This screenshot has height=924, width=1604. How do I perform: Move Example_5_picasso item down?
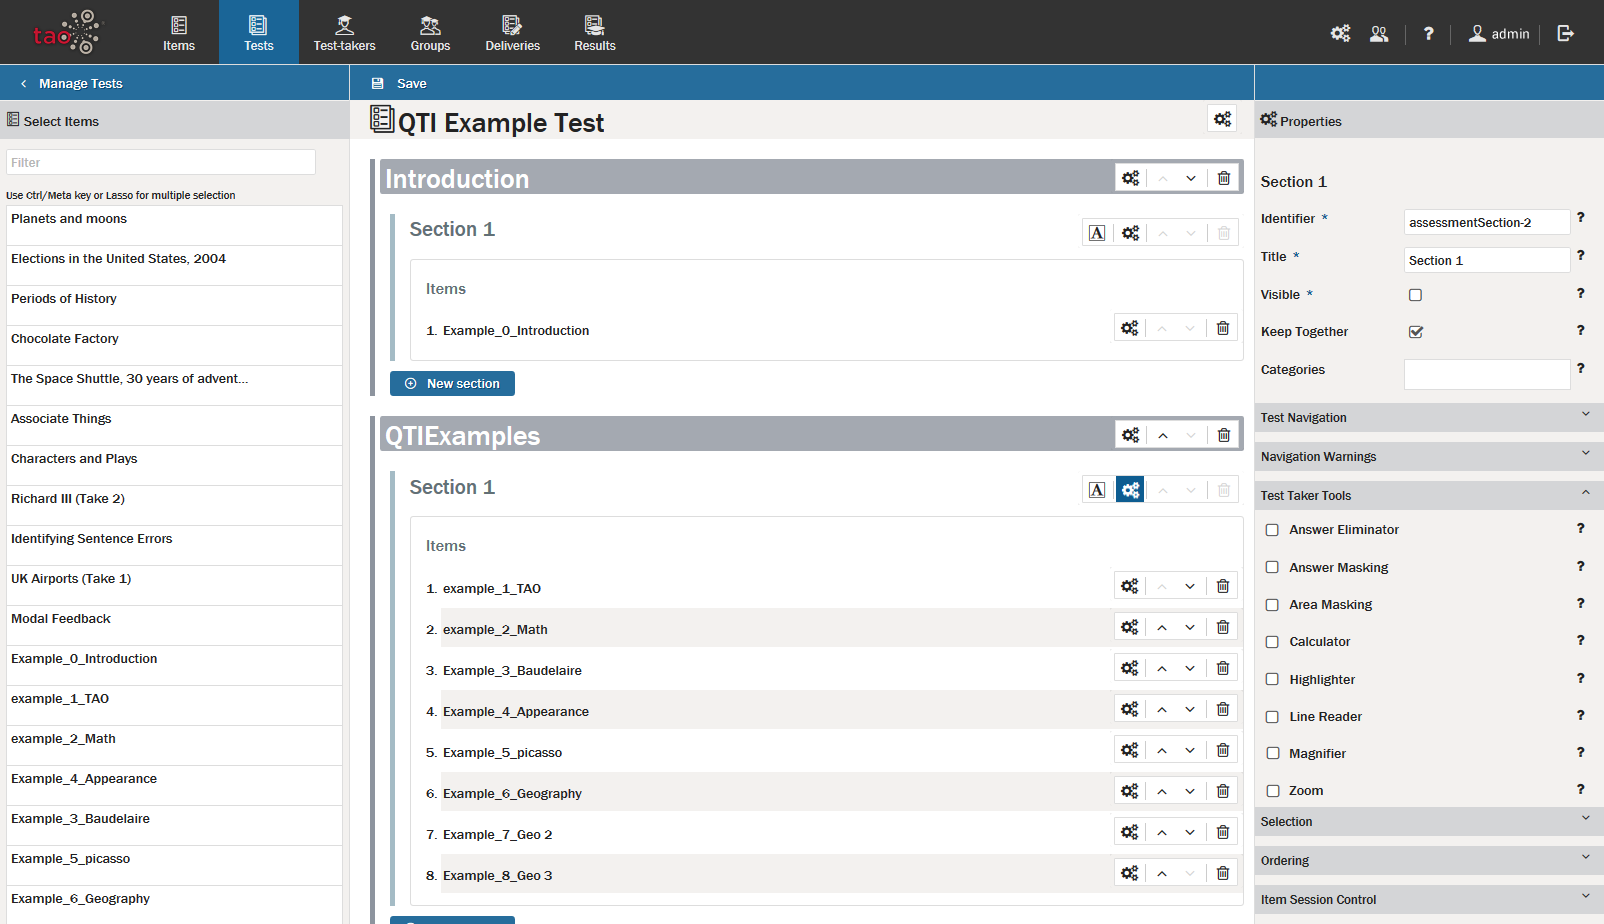pyautogui.click(x=1190, y=750)
